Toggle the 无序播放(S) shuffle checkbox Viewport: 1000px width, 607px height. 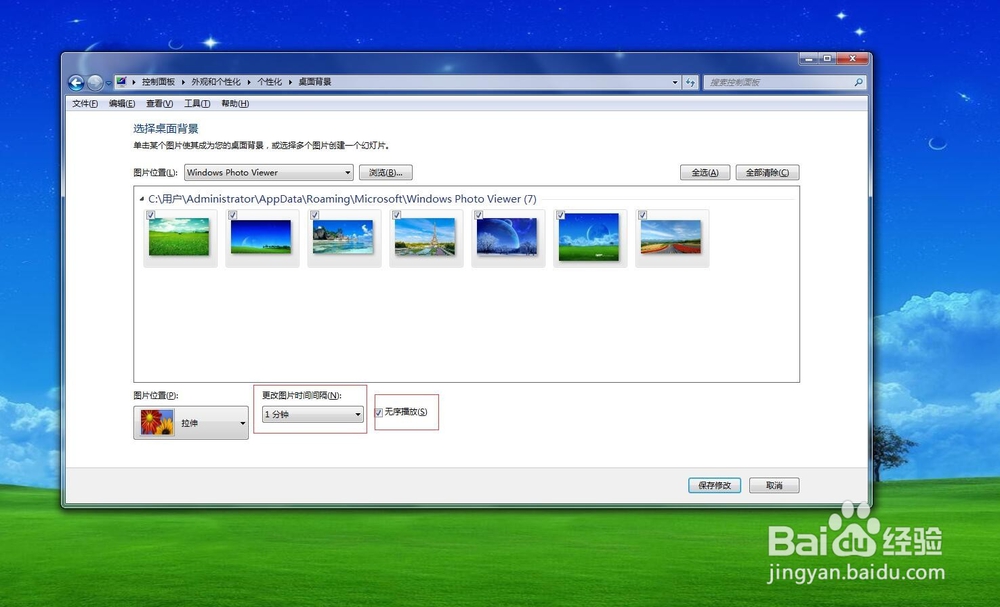pos(379,413)
